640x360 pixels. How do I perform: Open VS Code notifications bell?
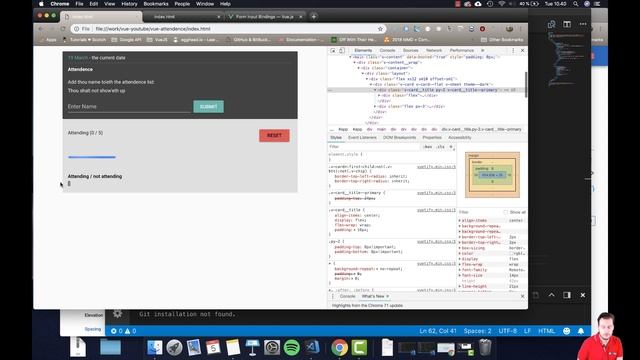coord(581,331)
